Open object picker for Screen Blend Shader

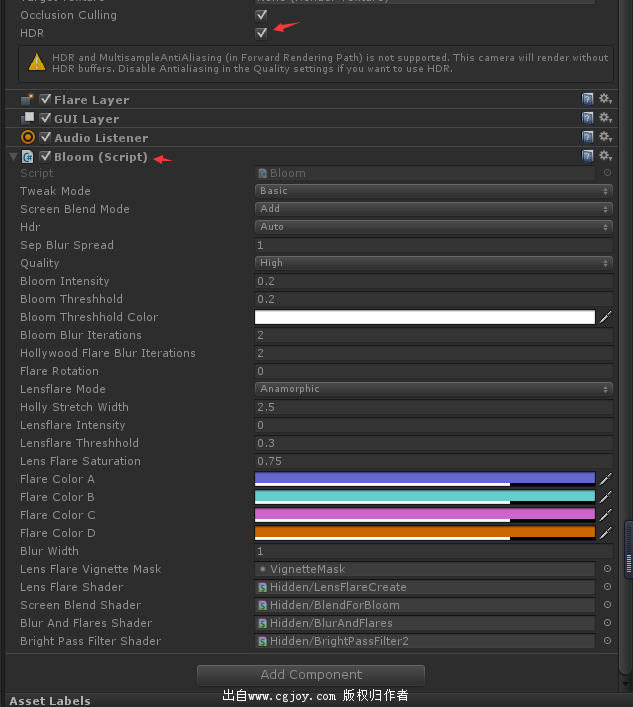[607, 605]
